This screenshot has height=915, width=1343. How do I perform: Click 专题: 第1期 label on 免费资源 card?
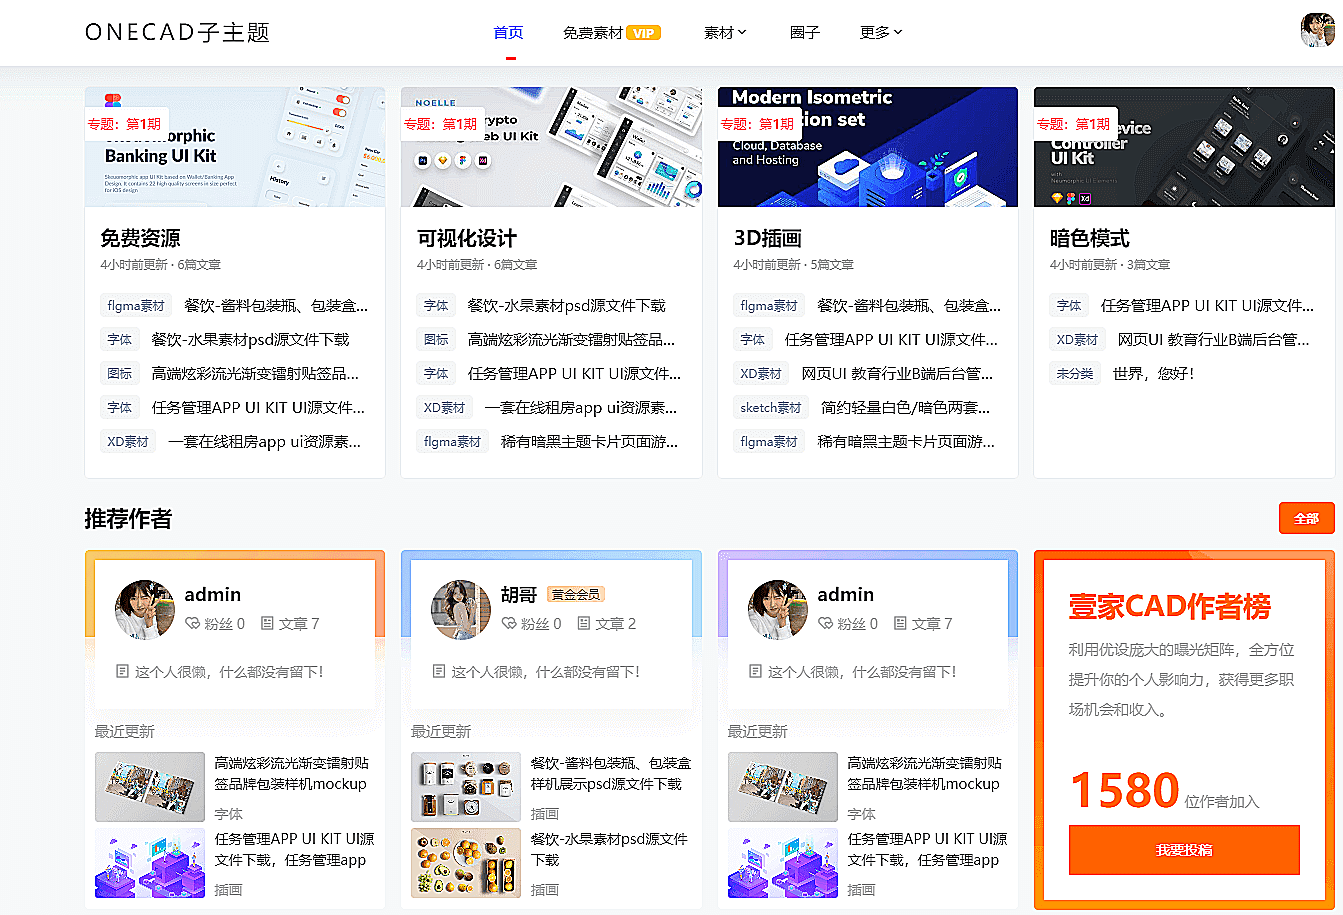(124, 124)
